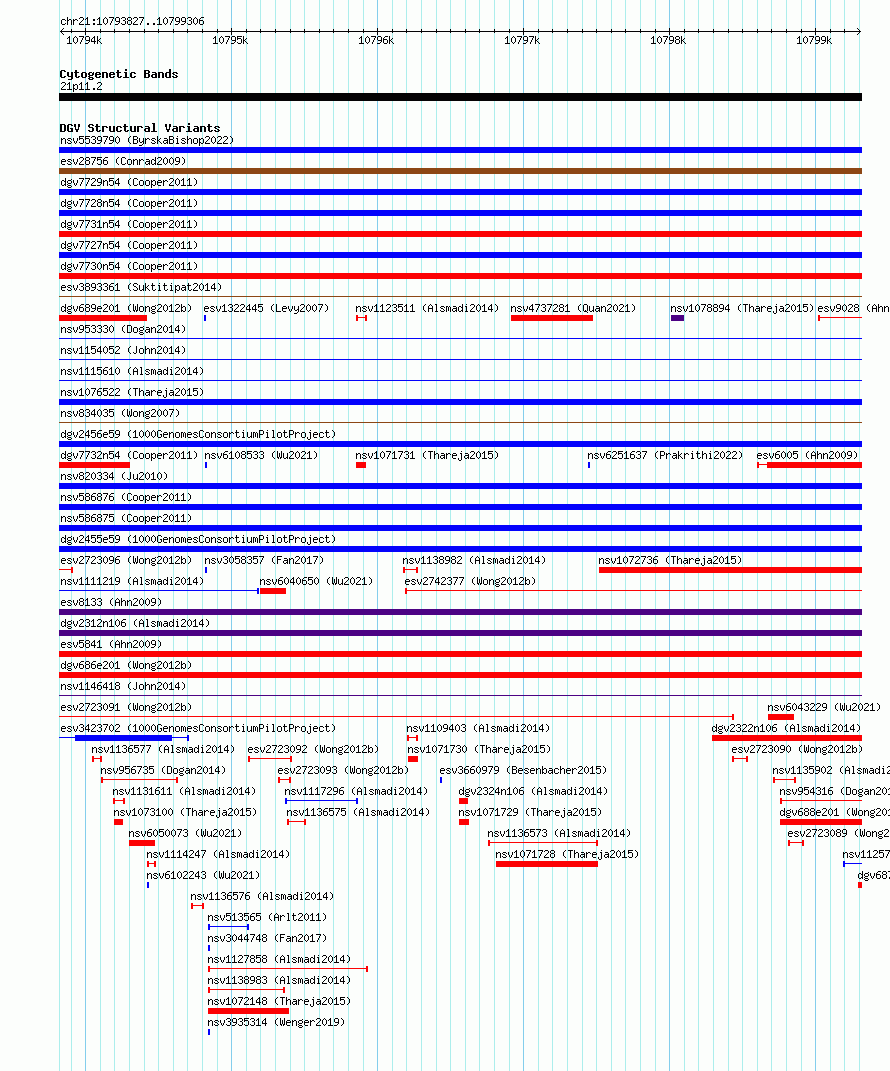Screen dimensions: 890x1071
Task: Open nsv3058357 (Fan2017) variant
Action: [x=264, y=560]
